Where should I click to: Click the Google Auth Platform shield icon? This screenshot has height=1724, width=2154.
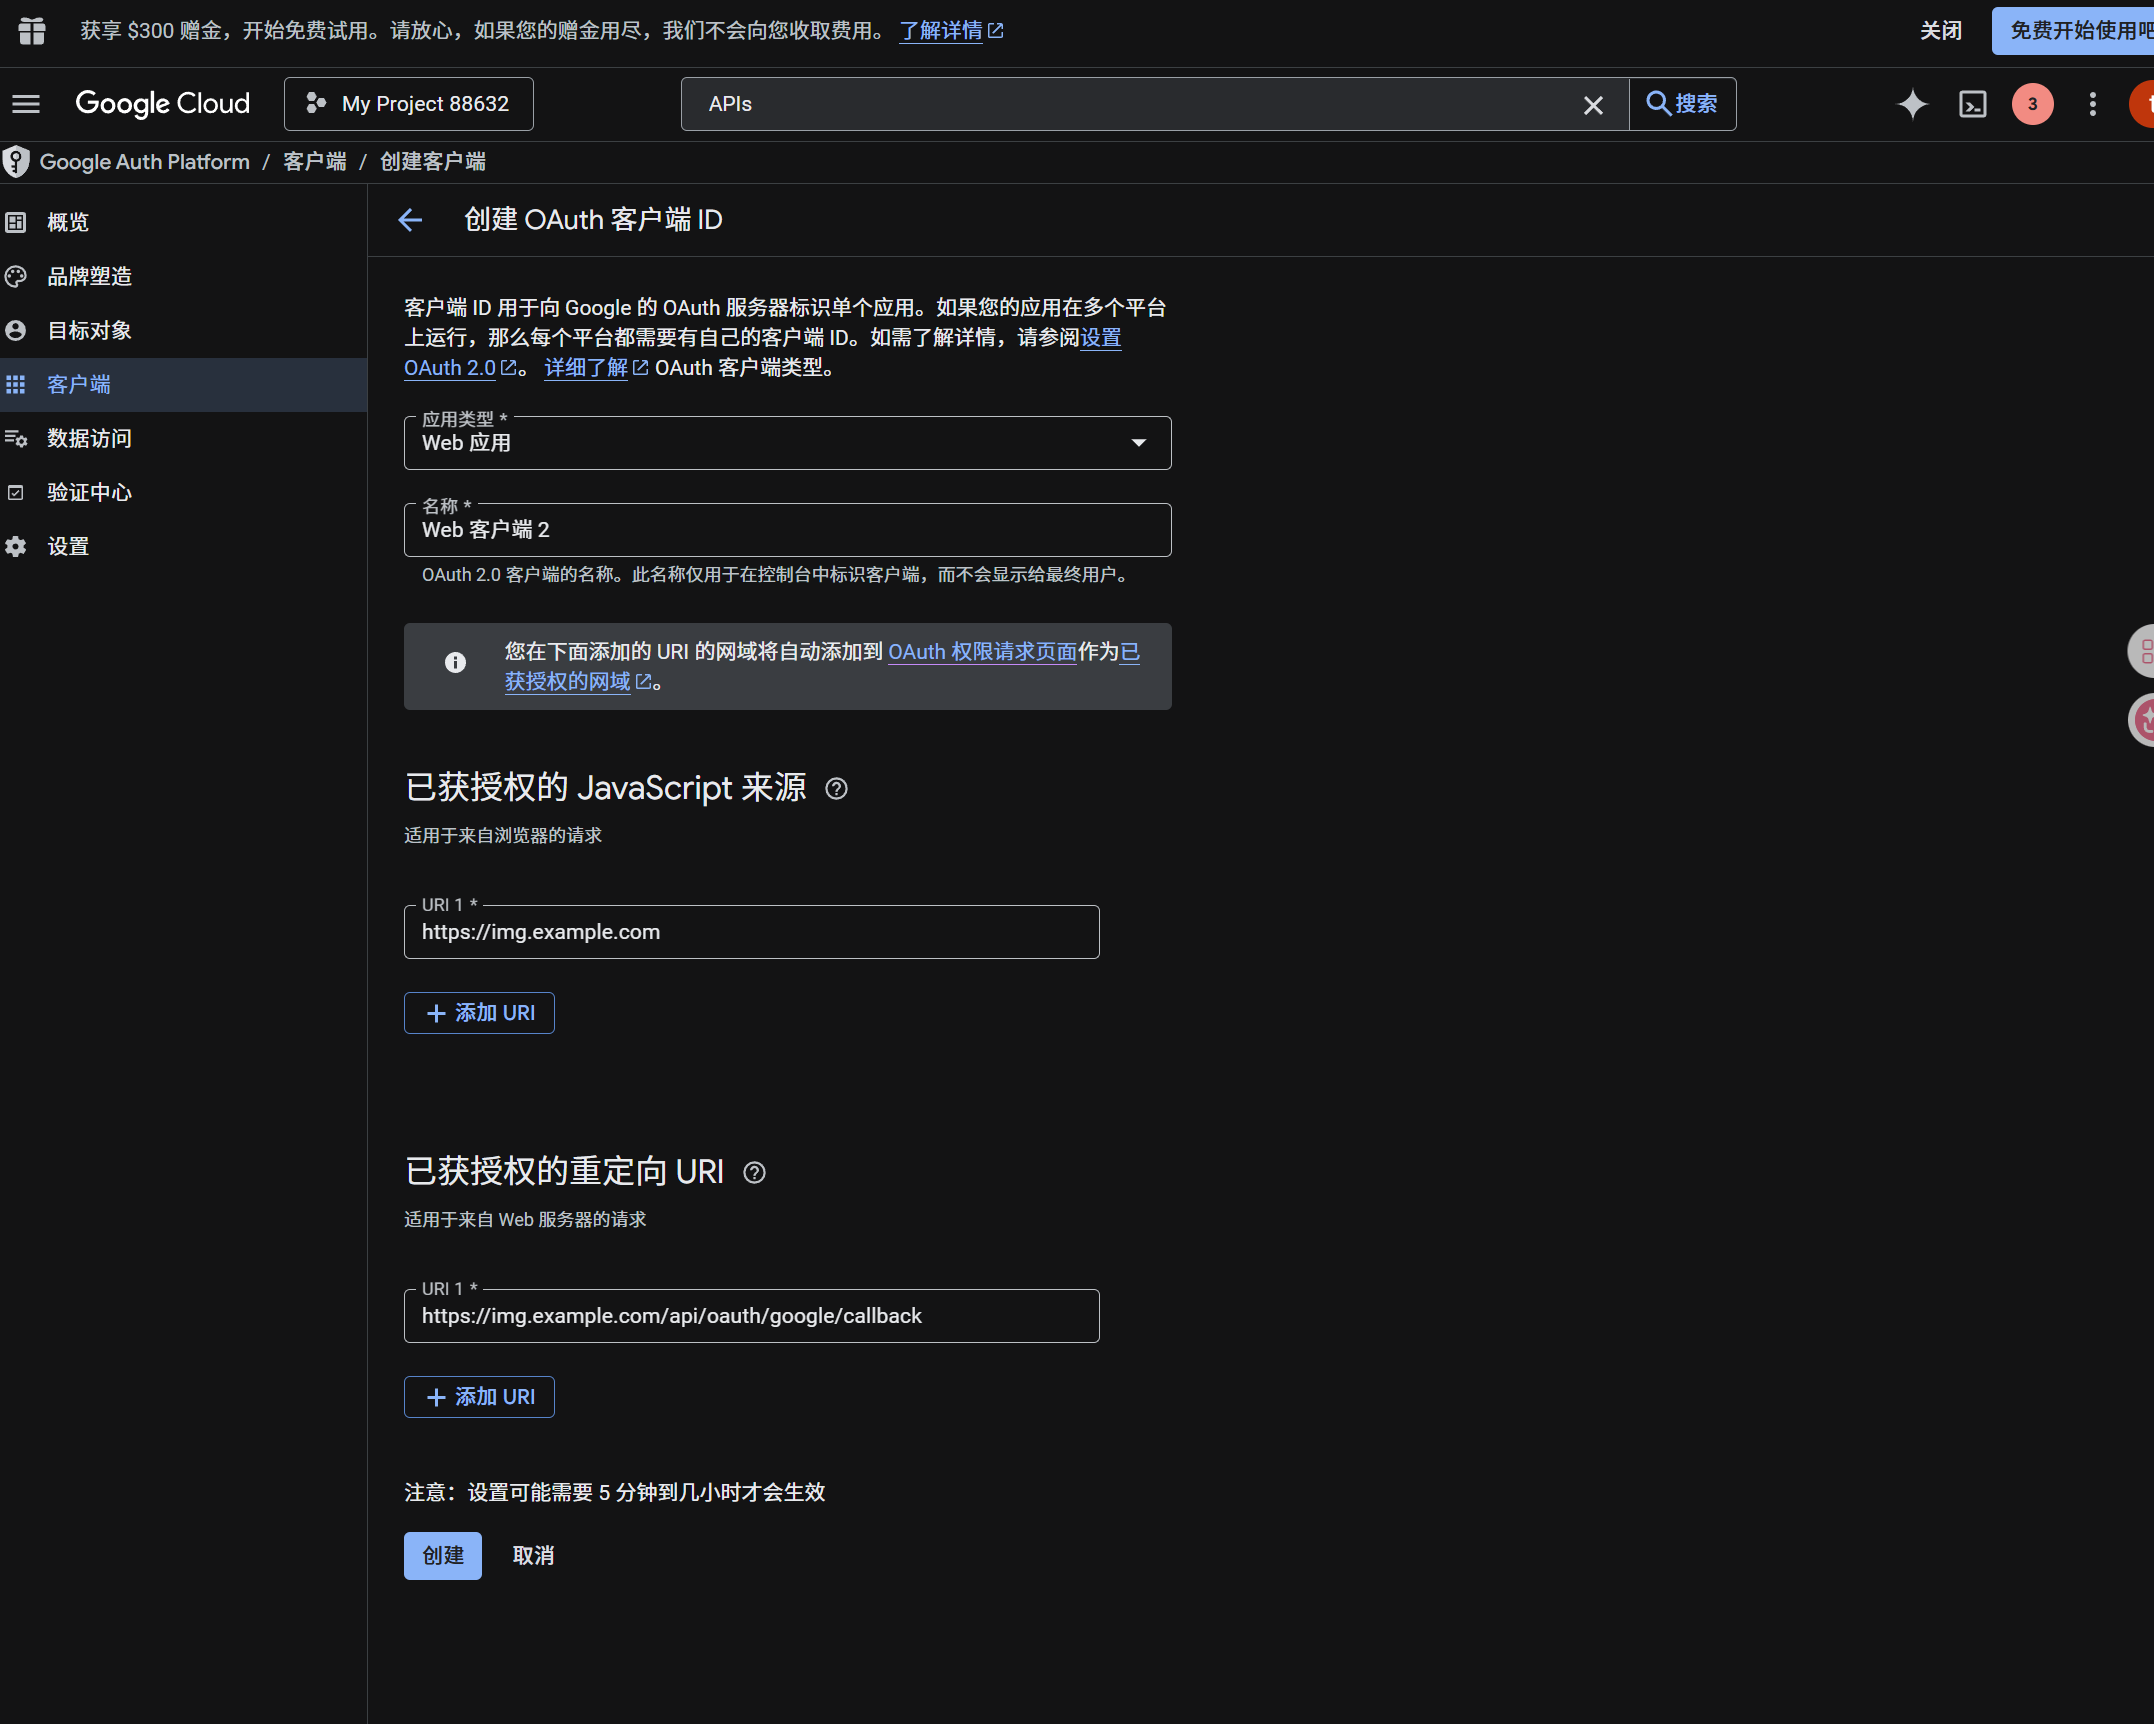16,162
